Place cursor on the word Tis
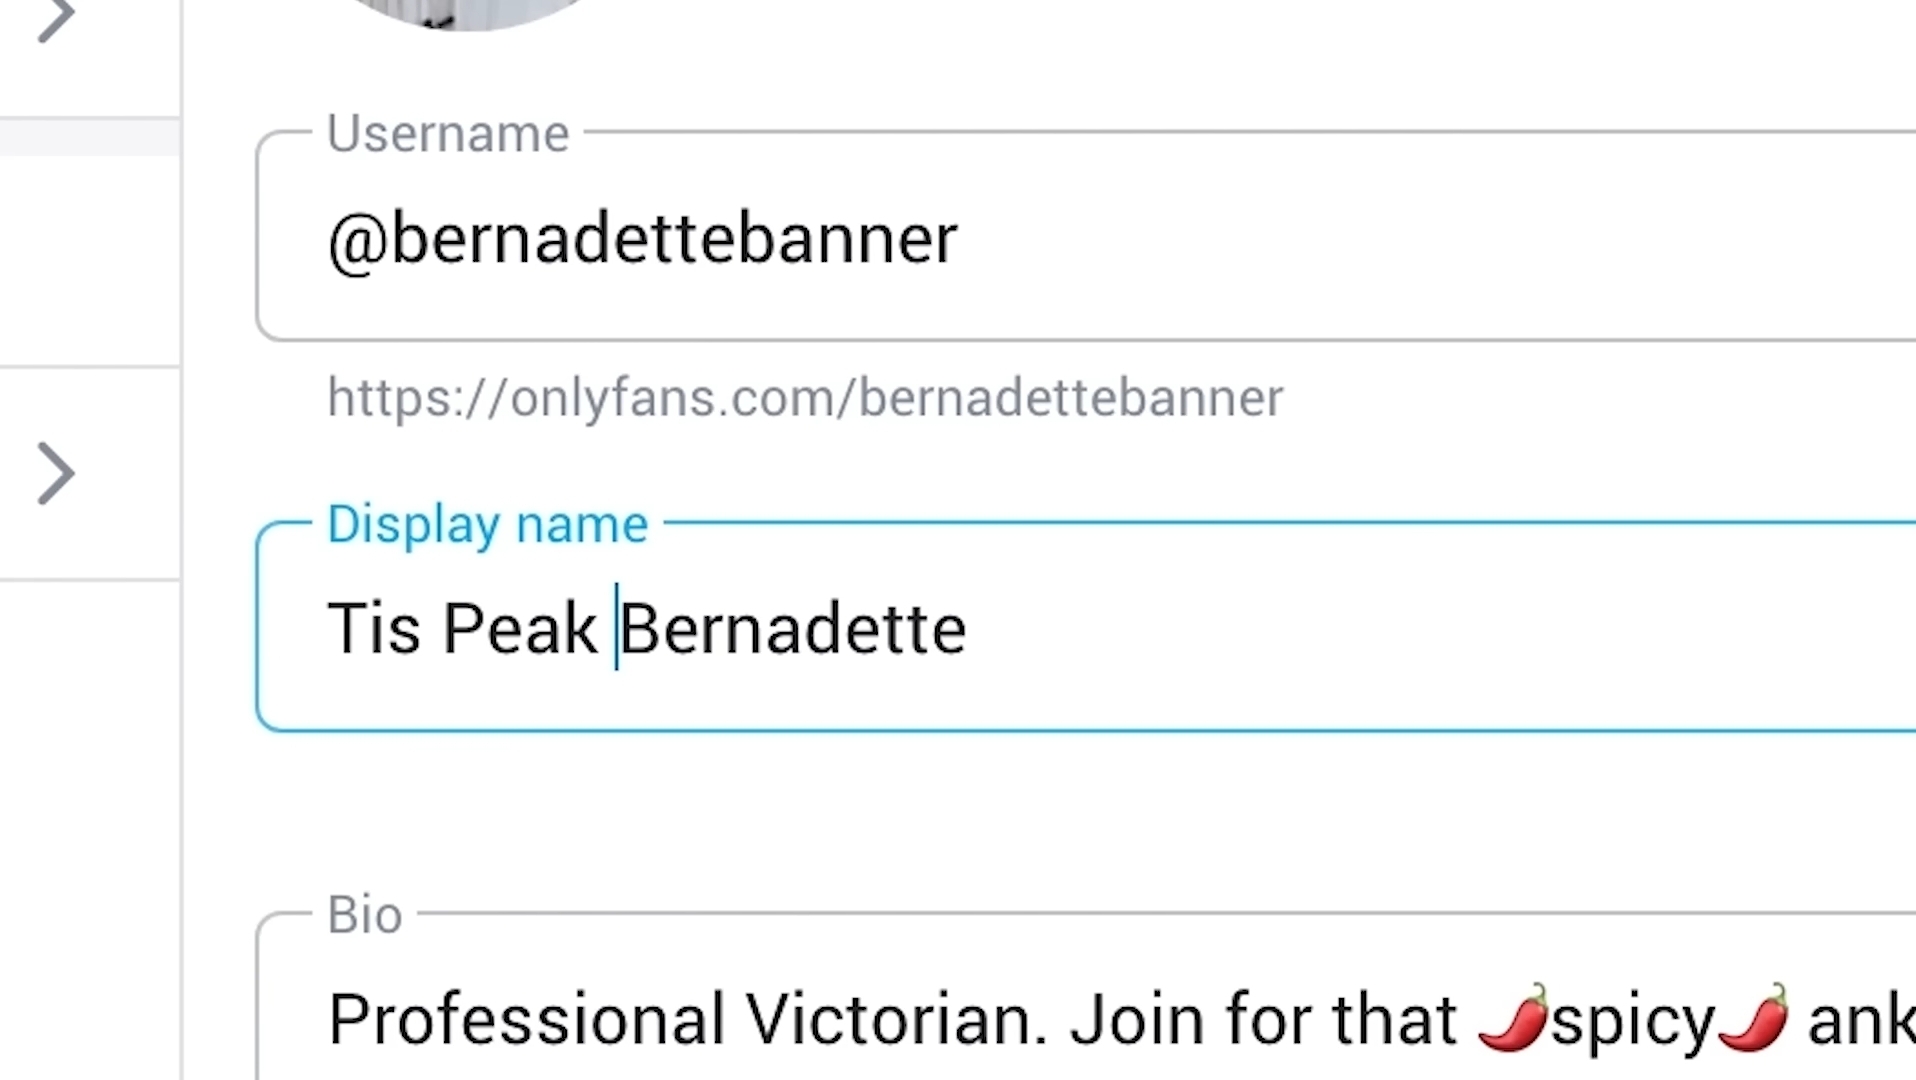Image resolution: width=1916 pixels, height=1080 pixels. 374,629
